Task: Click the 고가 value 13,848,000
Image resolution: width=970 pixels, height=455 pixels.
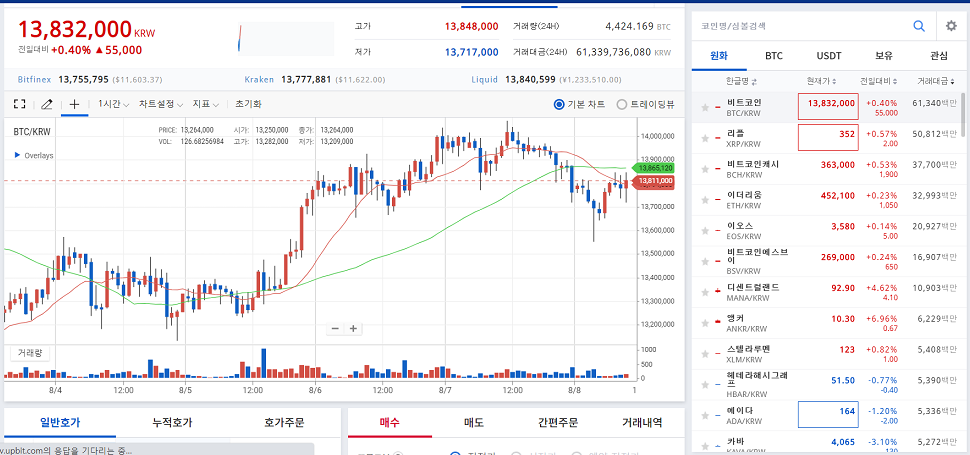Action: [x=471, y=27]
